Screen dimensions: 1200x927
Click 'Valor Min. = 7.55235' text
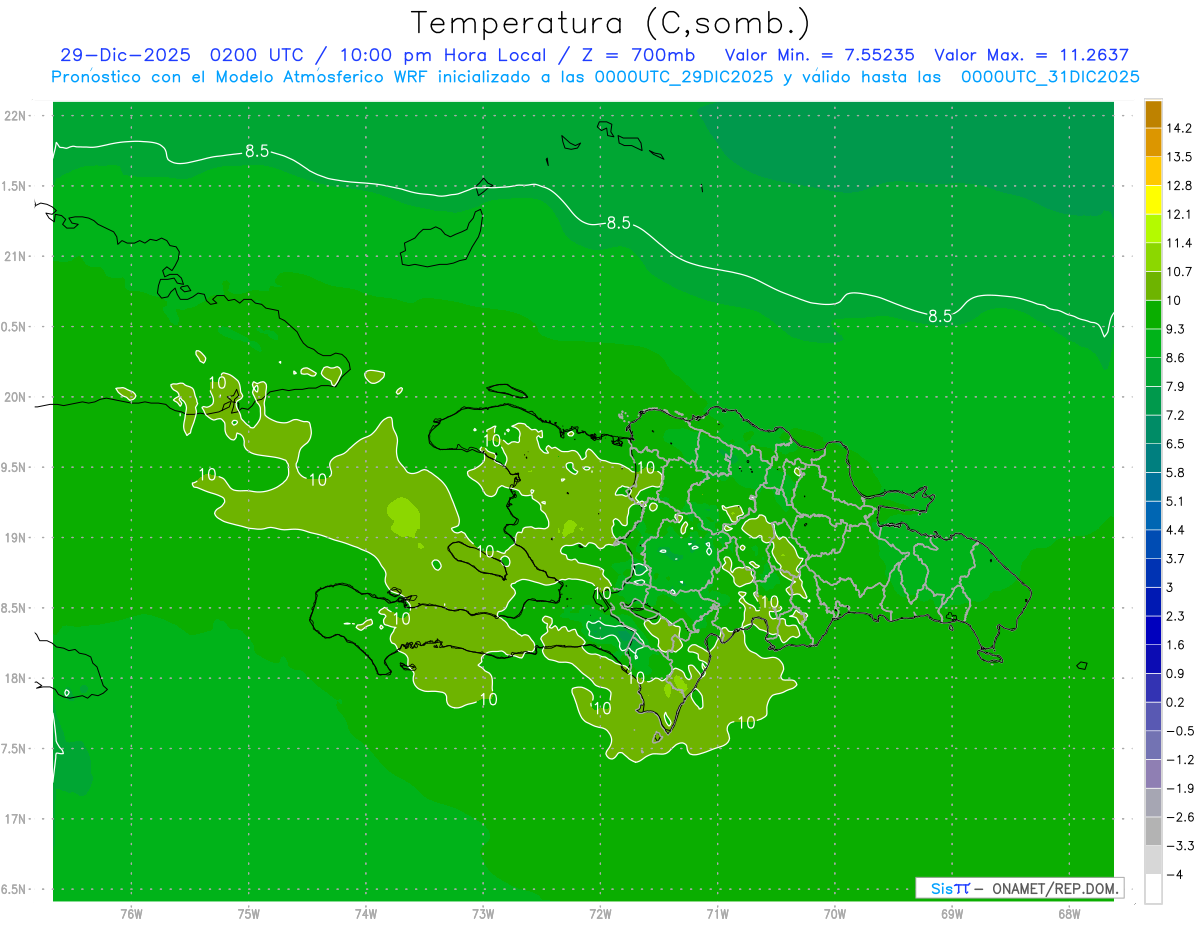[x=819, y=56]
